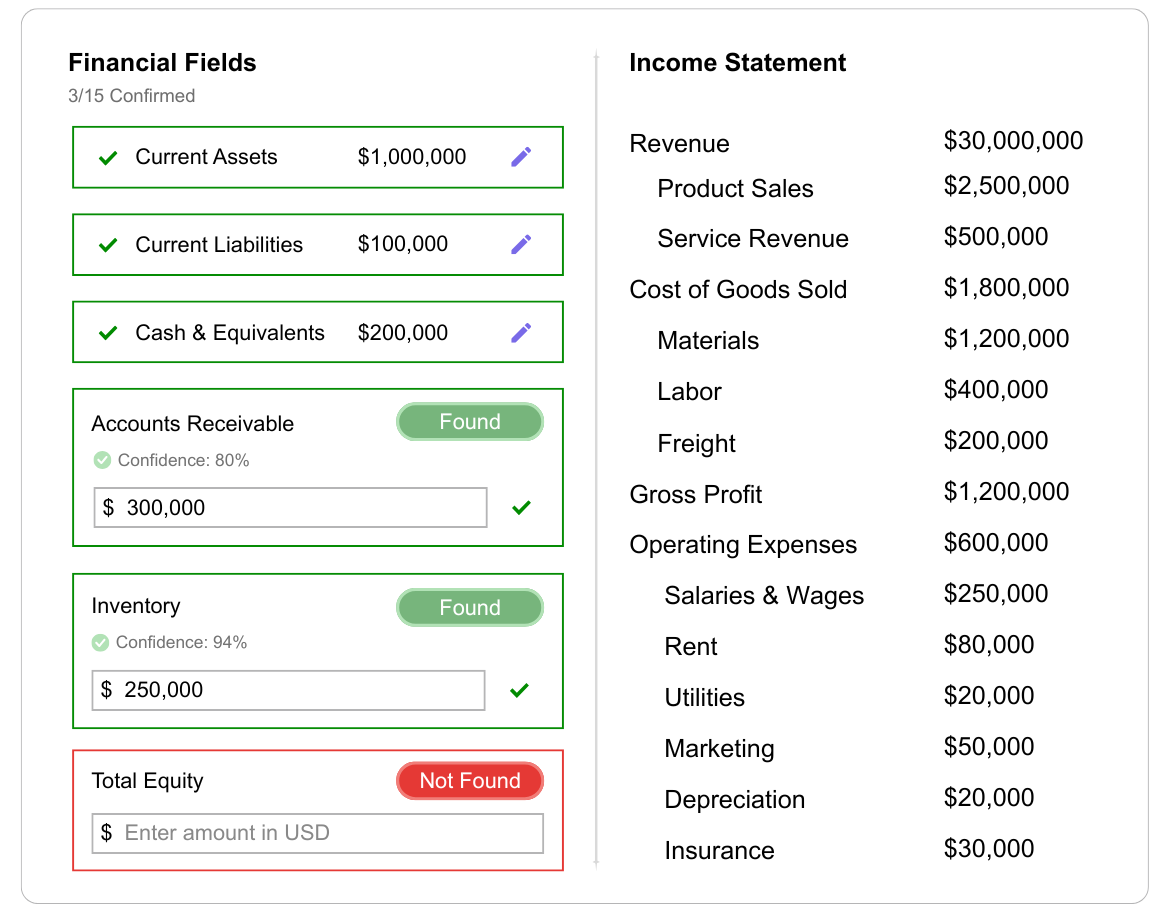Click the Accounts Receivable Found badge
This screenshot has width=1169, height=921.
[x=469, y=422]
